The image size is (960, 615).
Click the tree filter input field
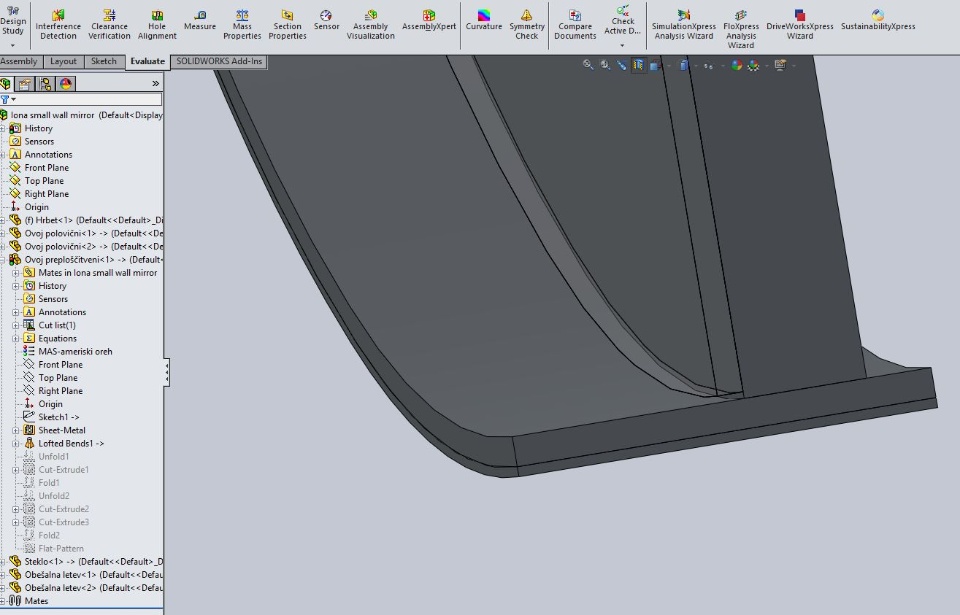pos(90,99)
